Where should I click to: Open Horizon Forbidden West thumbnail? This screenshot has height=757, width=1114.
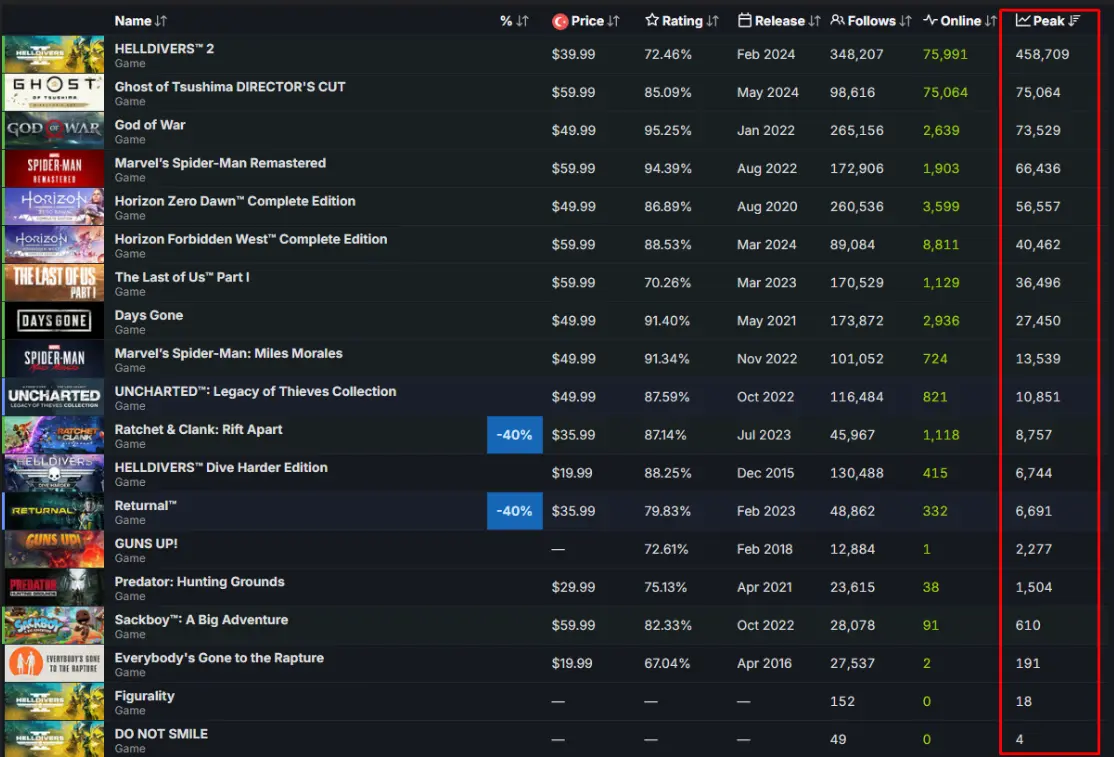point(54,244)
